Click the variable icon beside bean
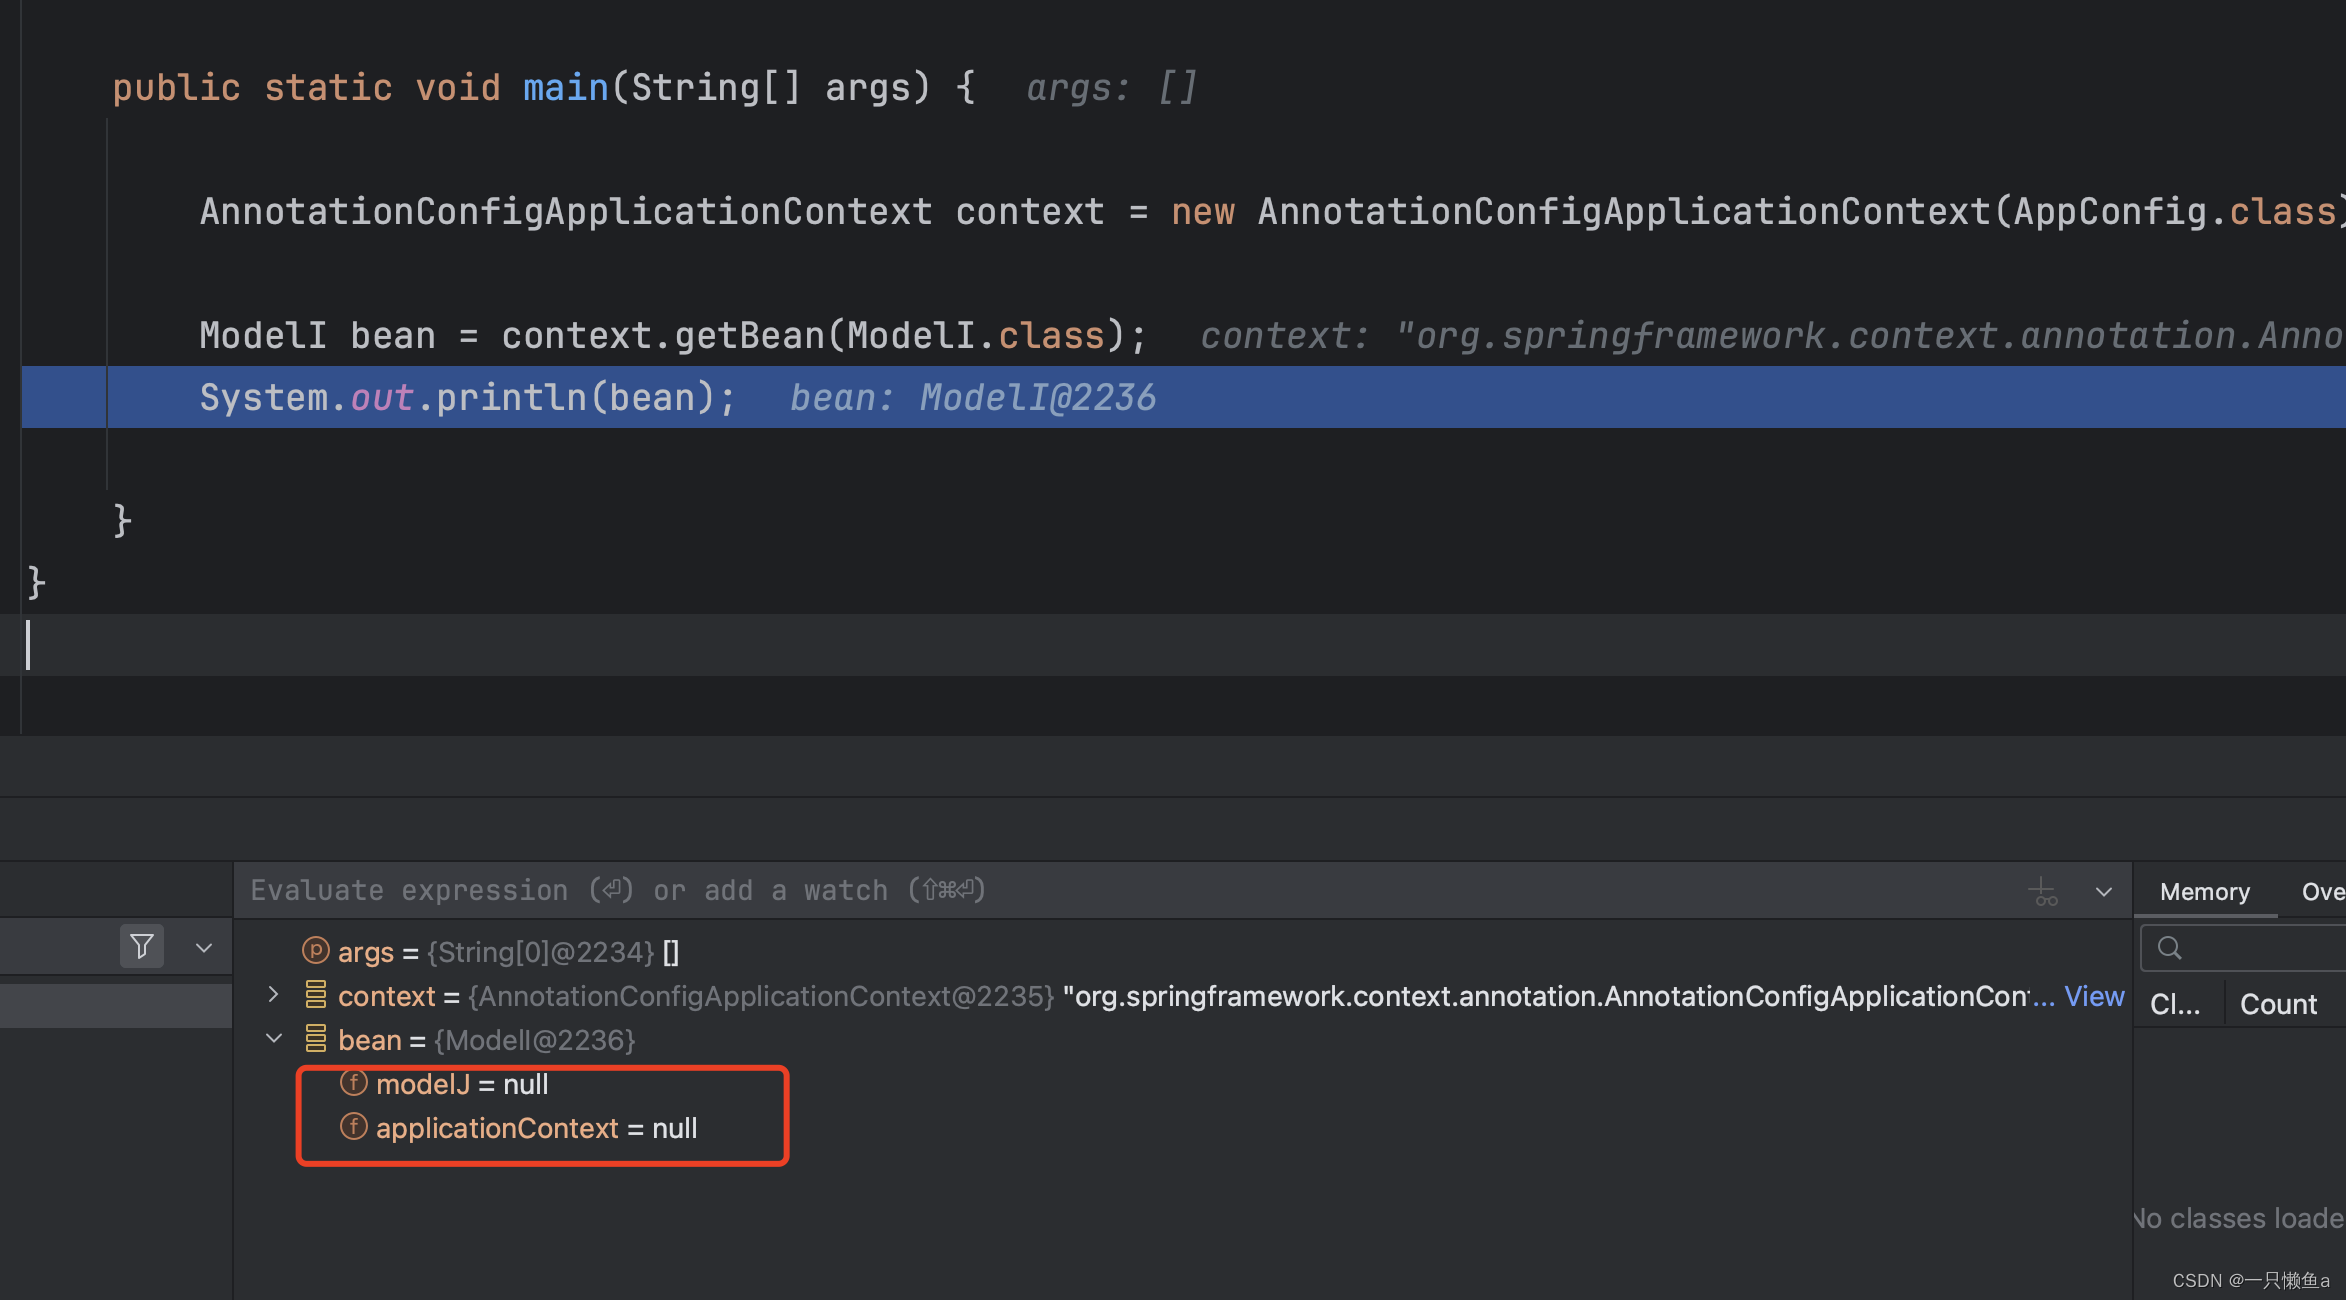The image size is (2346, 1300). 315,1039
